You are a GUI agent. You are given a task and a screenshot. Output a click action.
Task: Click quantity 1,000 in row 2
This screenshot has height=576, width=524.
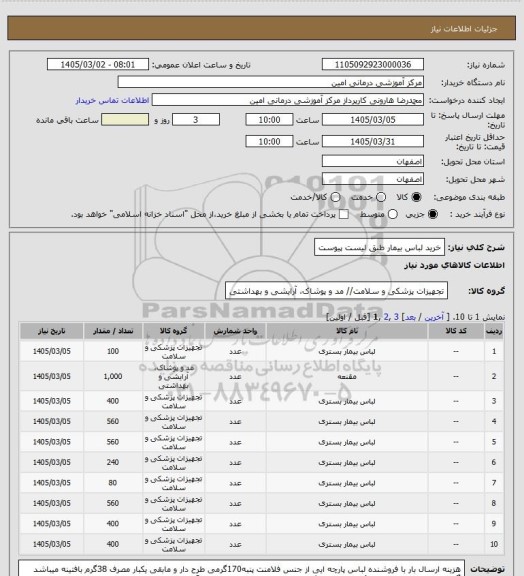coord(113,377)
